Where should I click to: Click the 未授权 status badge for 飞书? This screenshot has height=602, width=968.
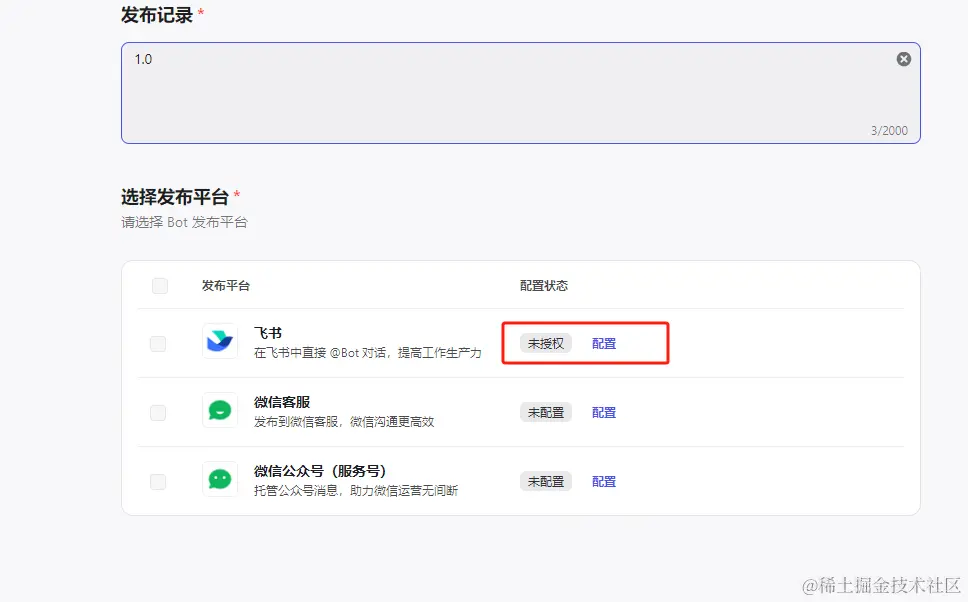[x=546, y=343]
